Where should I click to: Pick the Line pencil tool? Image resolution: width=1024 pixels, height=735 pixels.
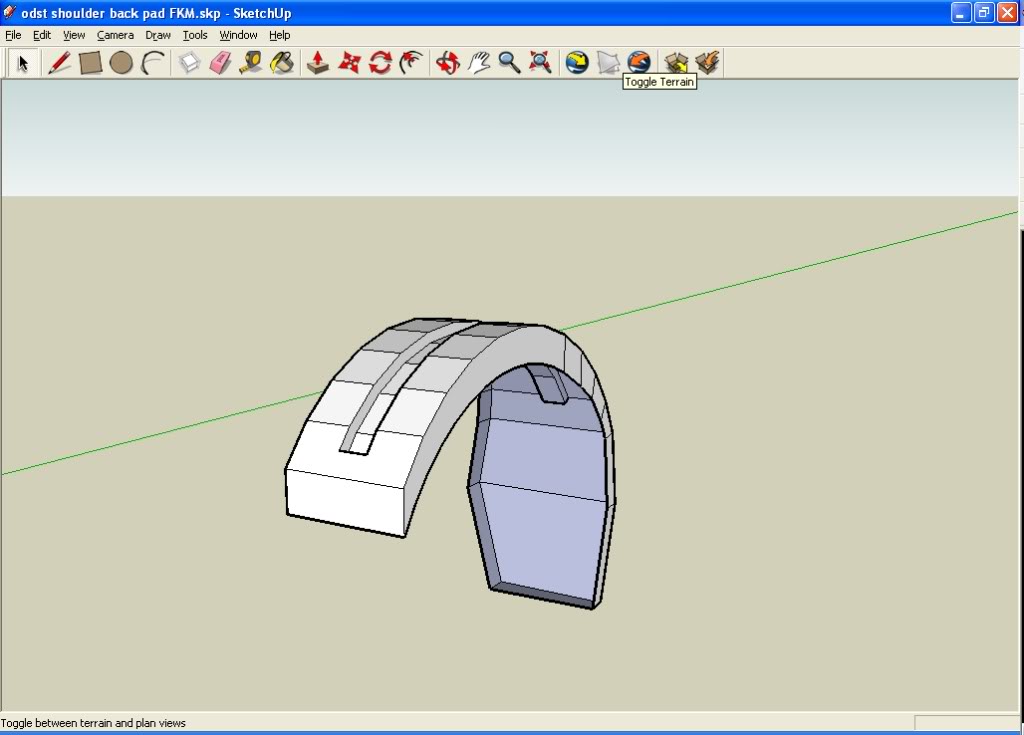59,63
